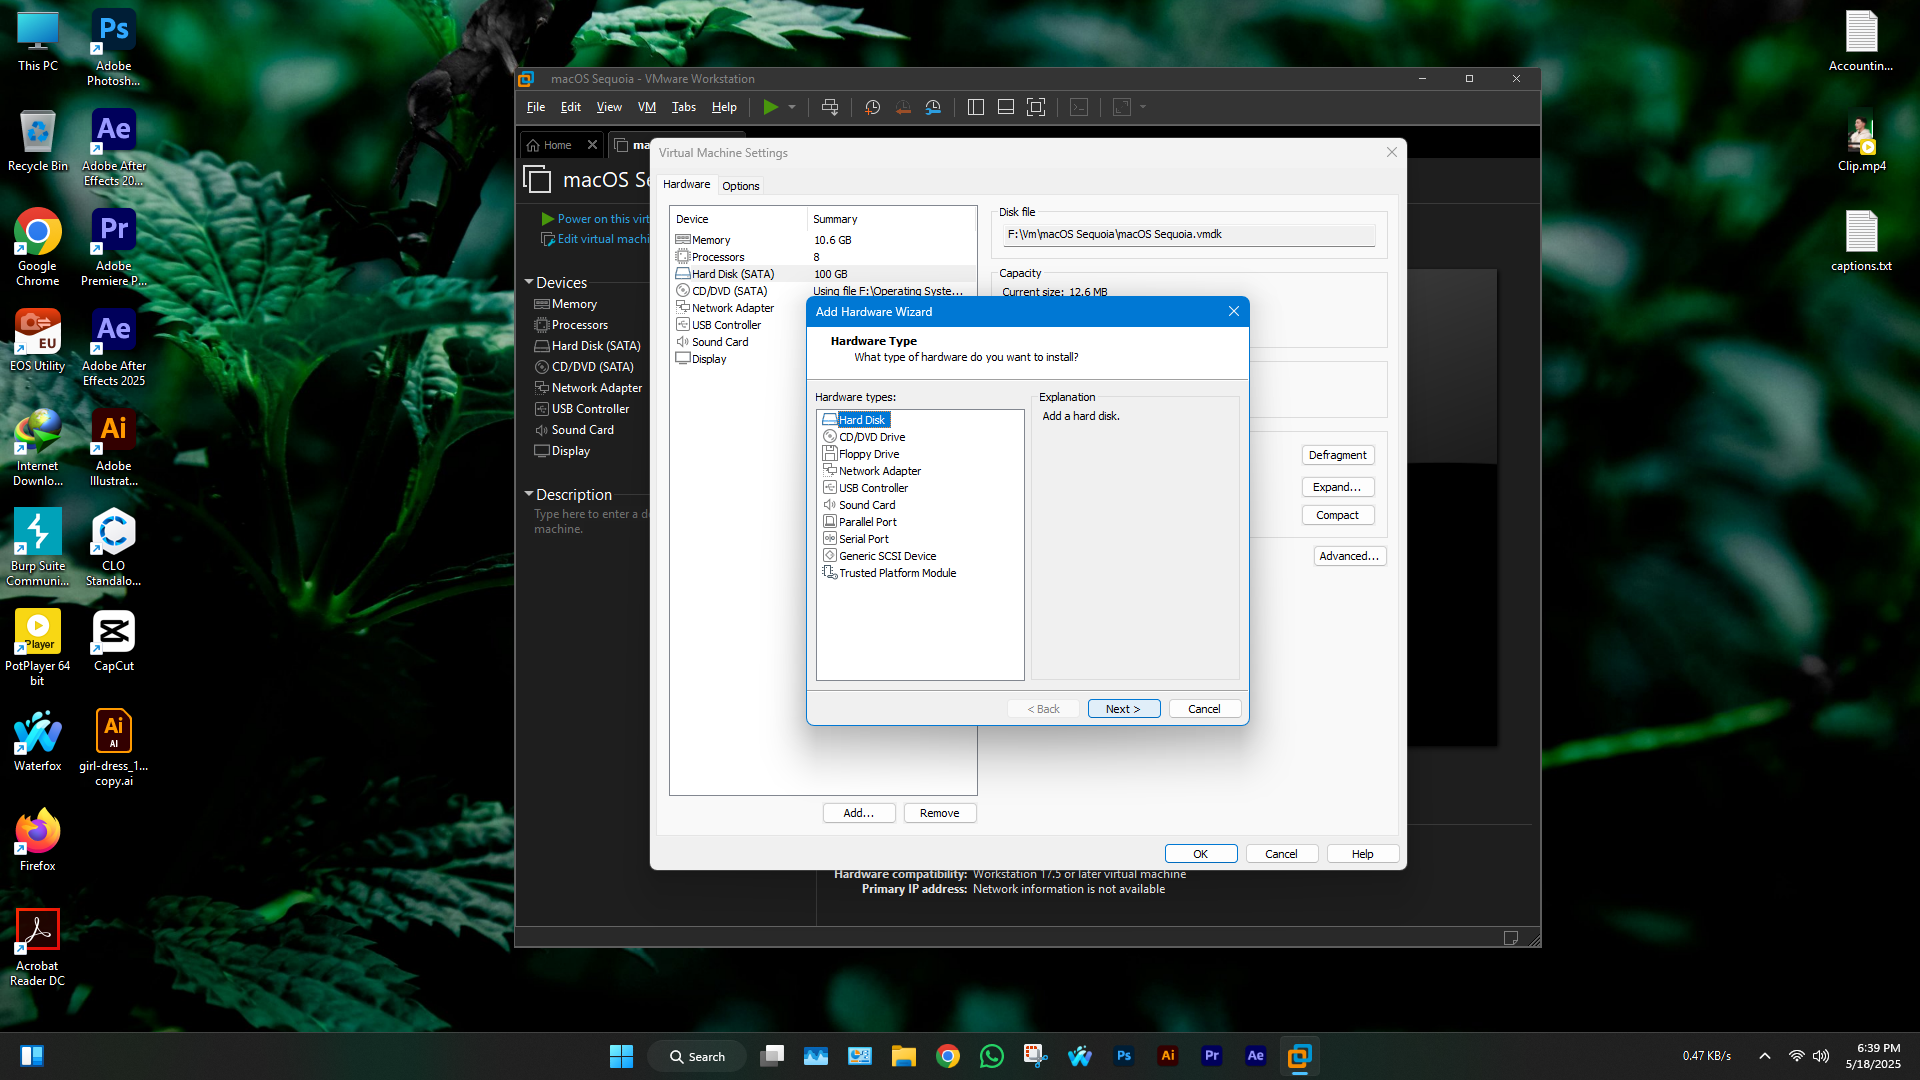This screenshot has height=1080, width=1920.
Task: Click the Defragment button
Action: point(1337,455)
